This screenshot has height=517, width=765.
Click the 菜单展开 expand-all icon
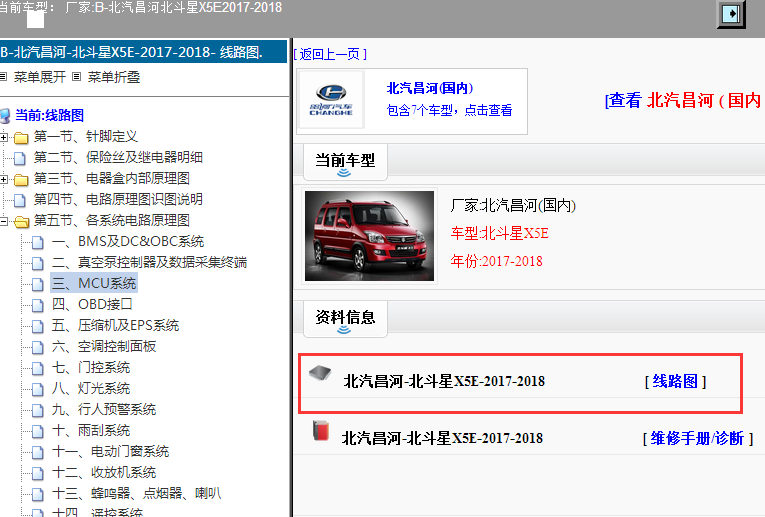pyautogui.click(x=3, y=77)
